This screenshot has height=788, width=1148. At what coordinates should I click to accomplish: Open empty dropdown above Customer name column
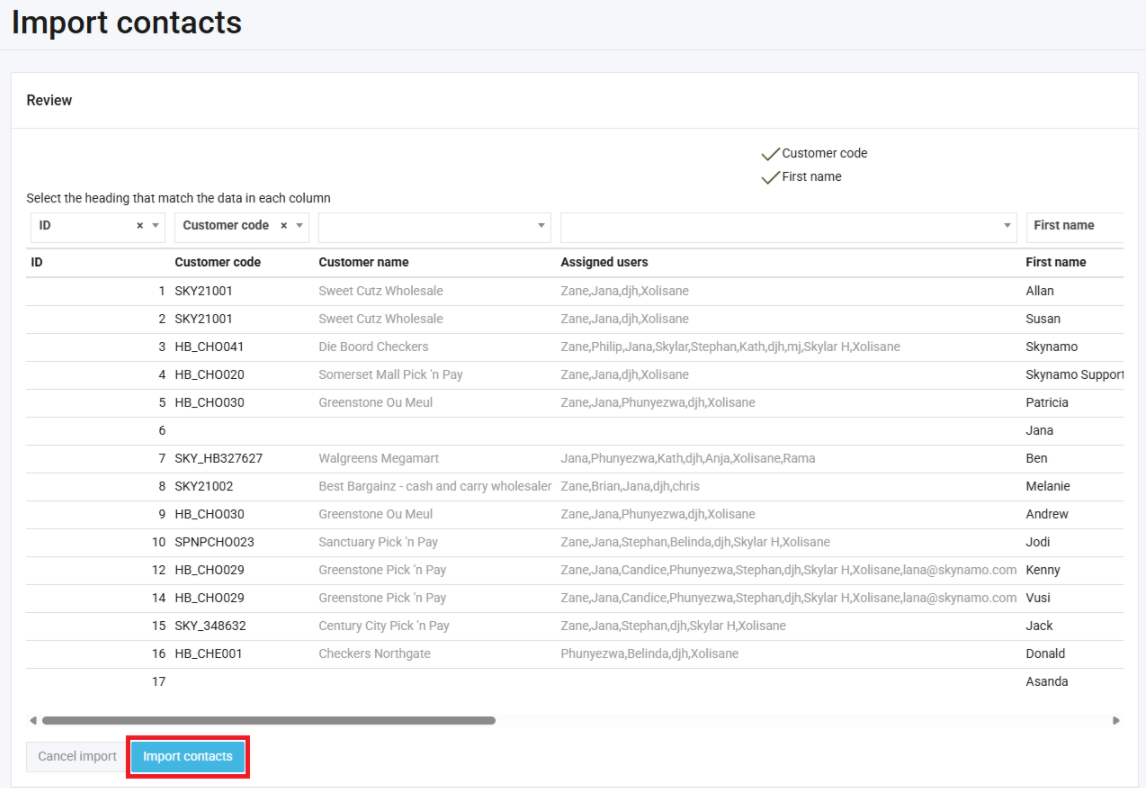pos(434,226)
